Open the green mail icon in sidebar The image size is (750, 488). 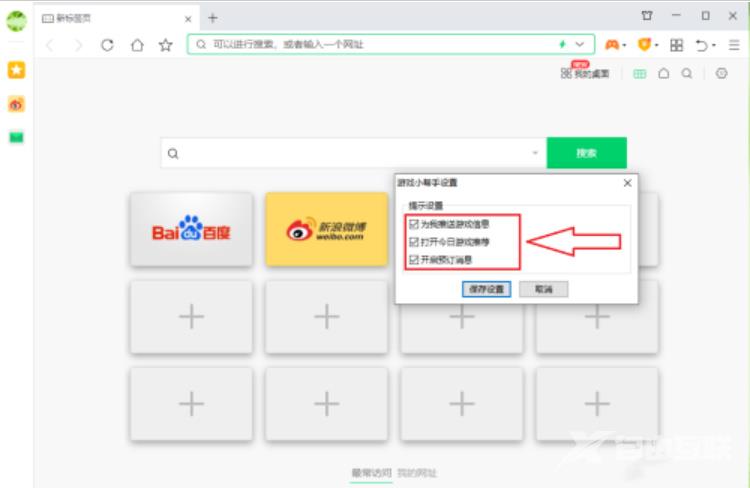[x=16, y=138]
